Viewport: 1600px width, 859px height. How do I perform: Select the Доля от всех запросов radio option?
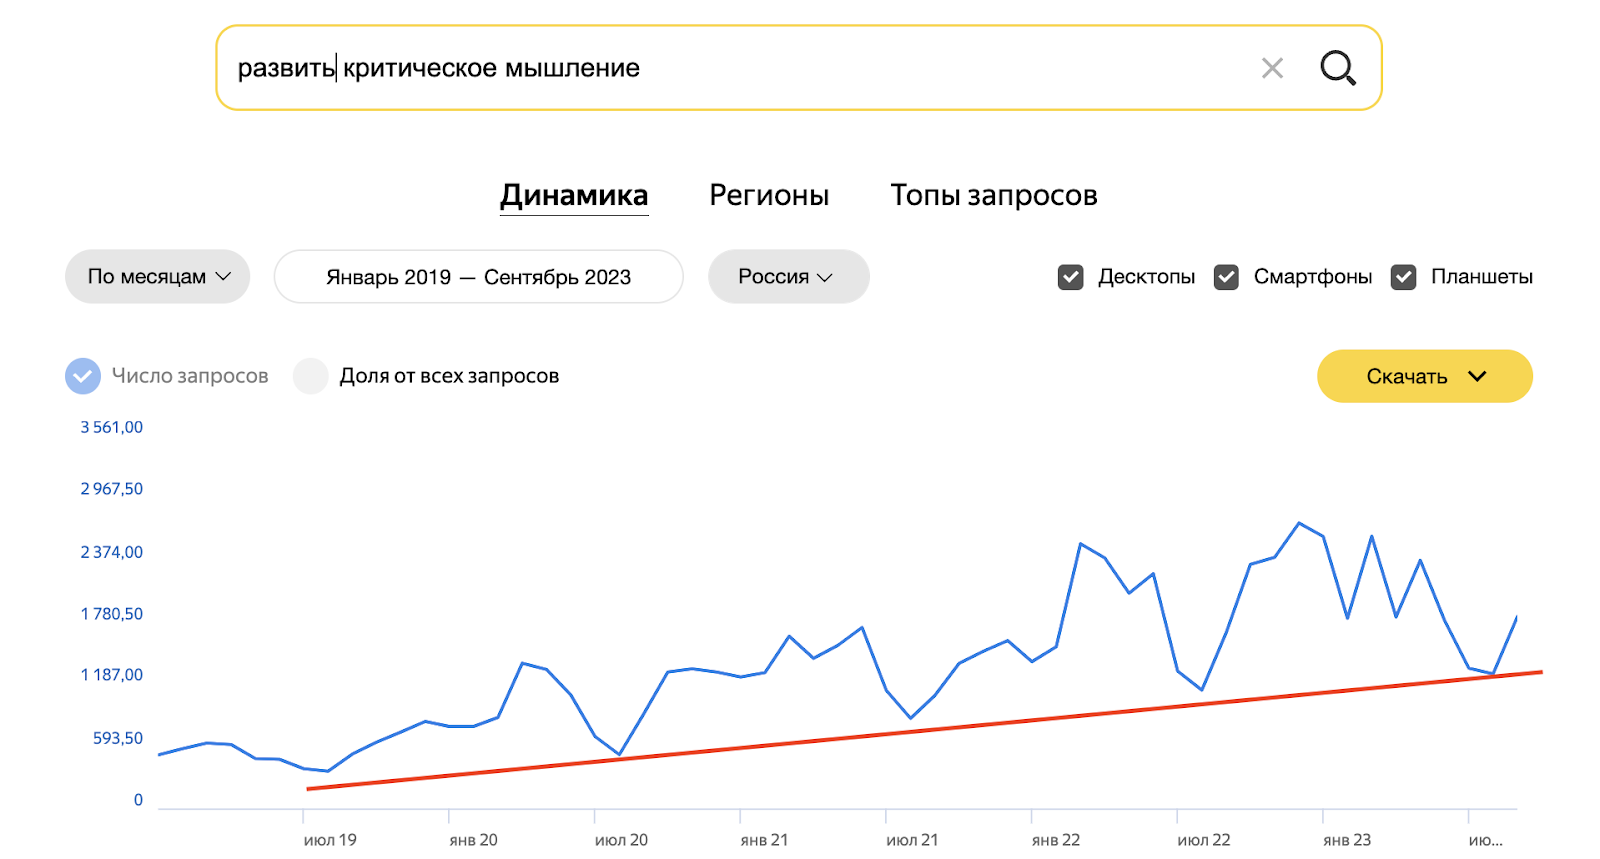point(311,376)
